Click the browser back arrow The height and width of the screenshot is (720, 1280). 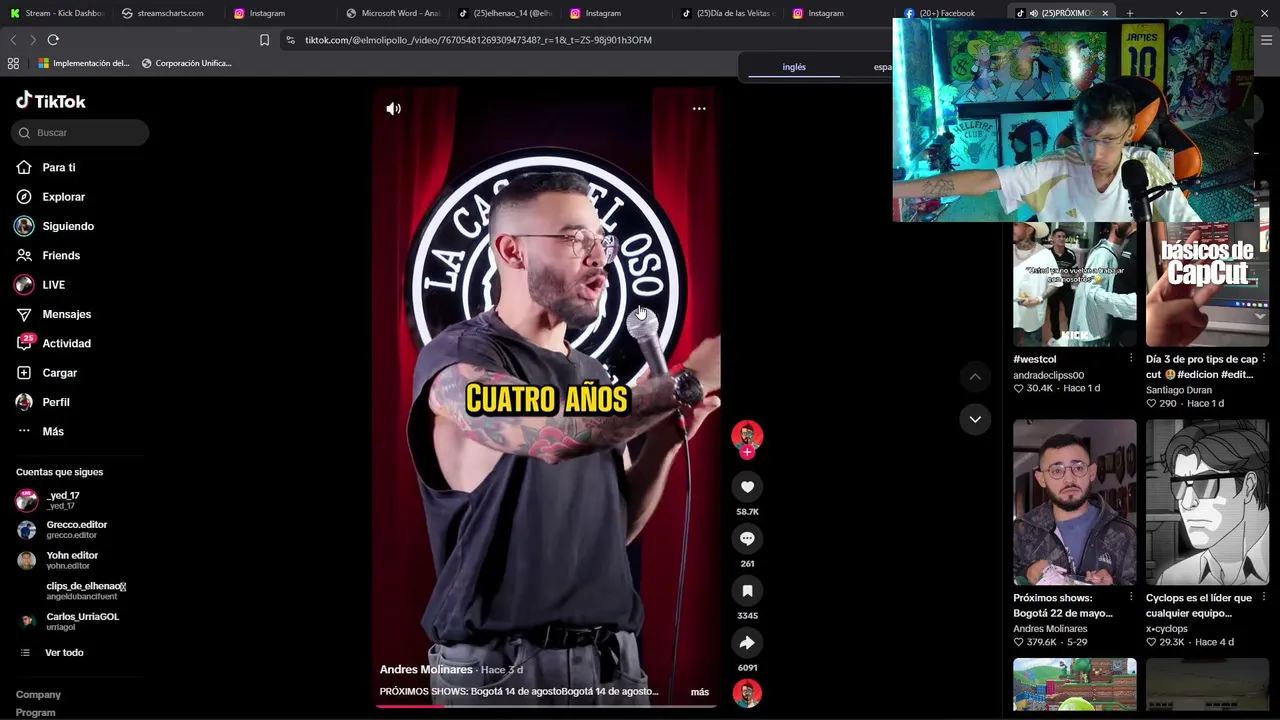pyautogui.click(x=13, y=40)
